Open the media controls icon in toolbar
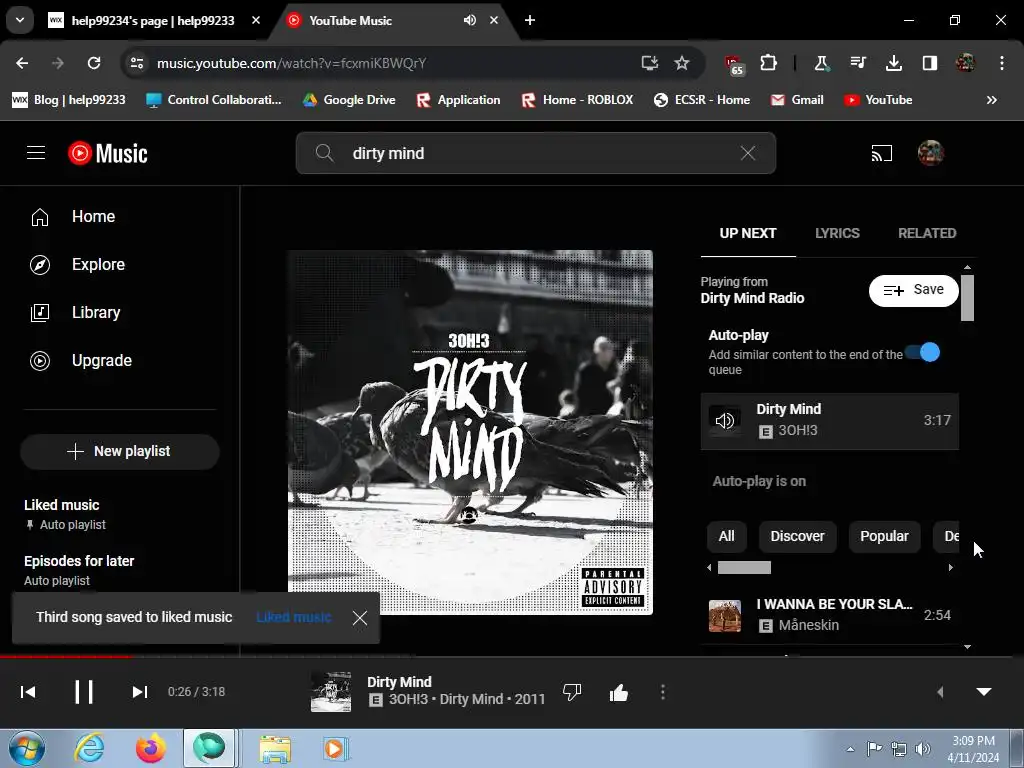The width and height of the screenshot is (1024, 768). pos(858,63)
